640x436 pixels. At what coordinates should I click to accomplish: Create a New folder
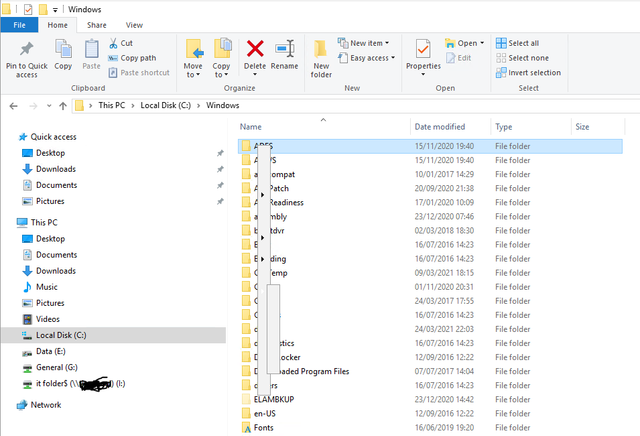point(321,59)
